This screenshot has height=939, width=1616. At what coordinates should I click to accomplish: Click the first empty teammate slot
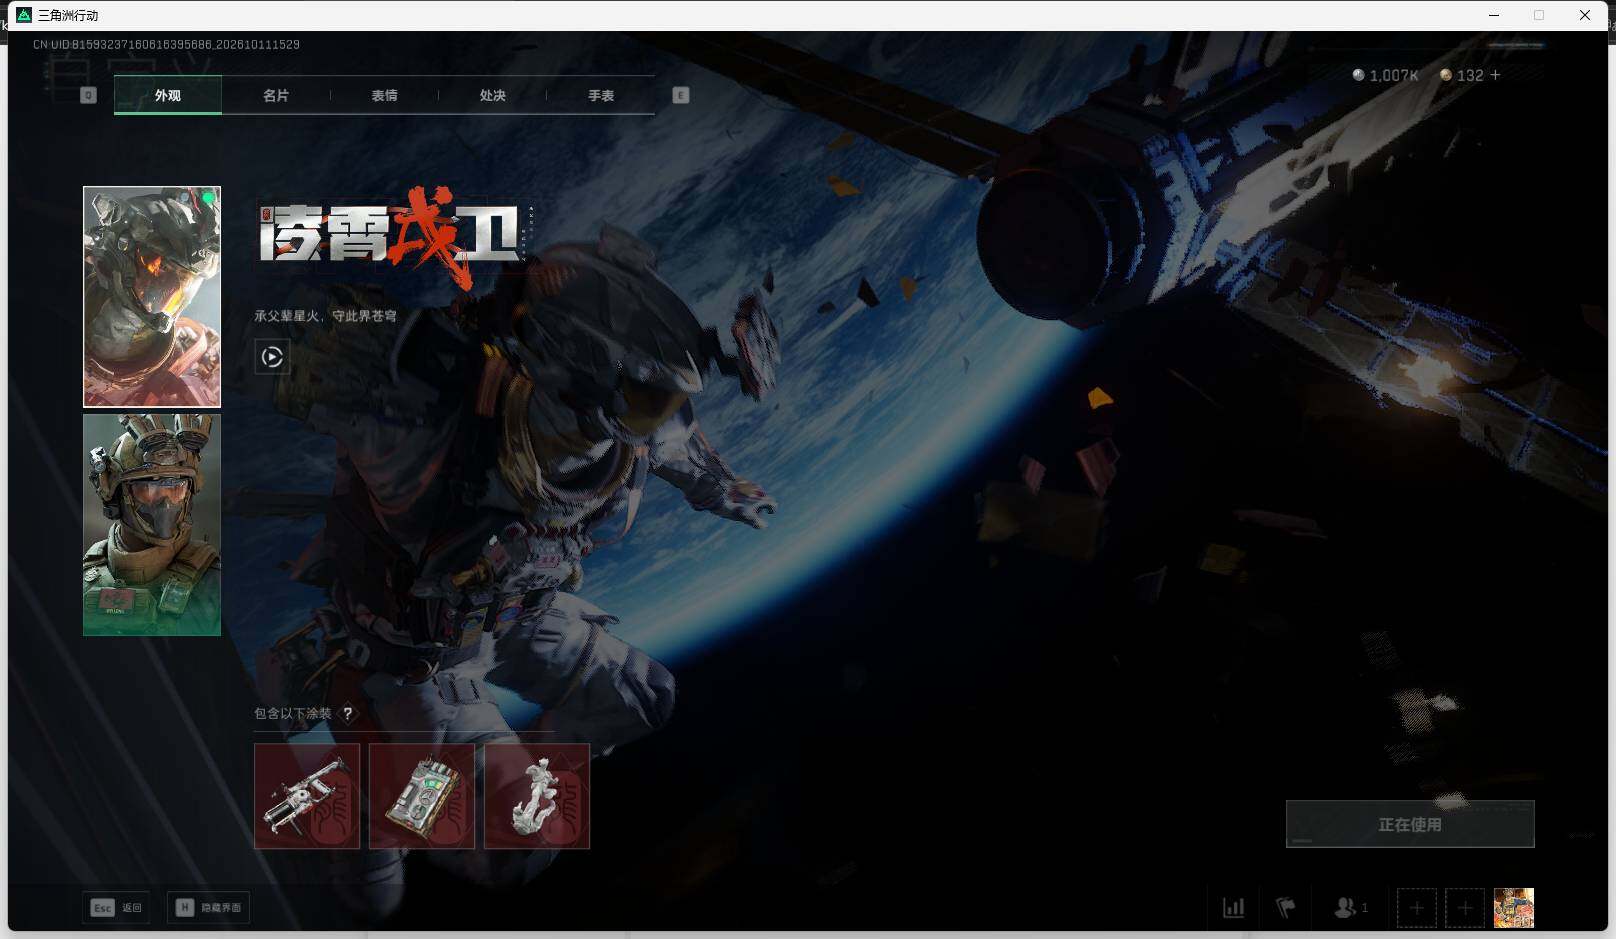[x=1417, y=908]
